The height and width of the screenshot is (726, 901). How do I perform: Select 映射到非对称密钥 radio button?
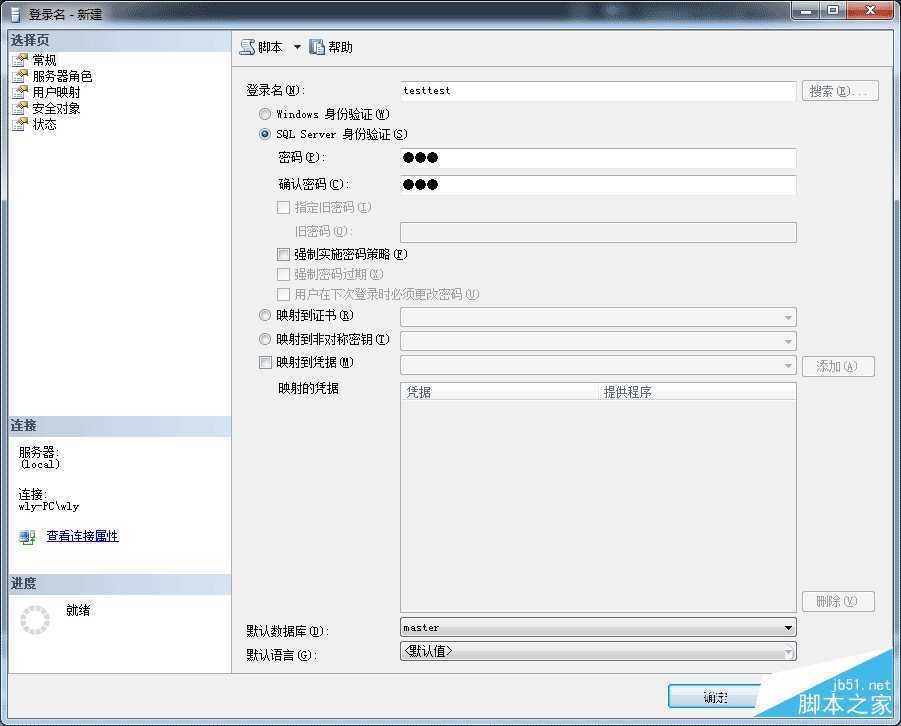265,339
